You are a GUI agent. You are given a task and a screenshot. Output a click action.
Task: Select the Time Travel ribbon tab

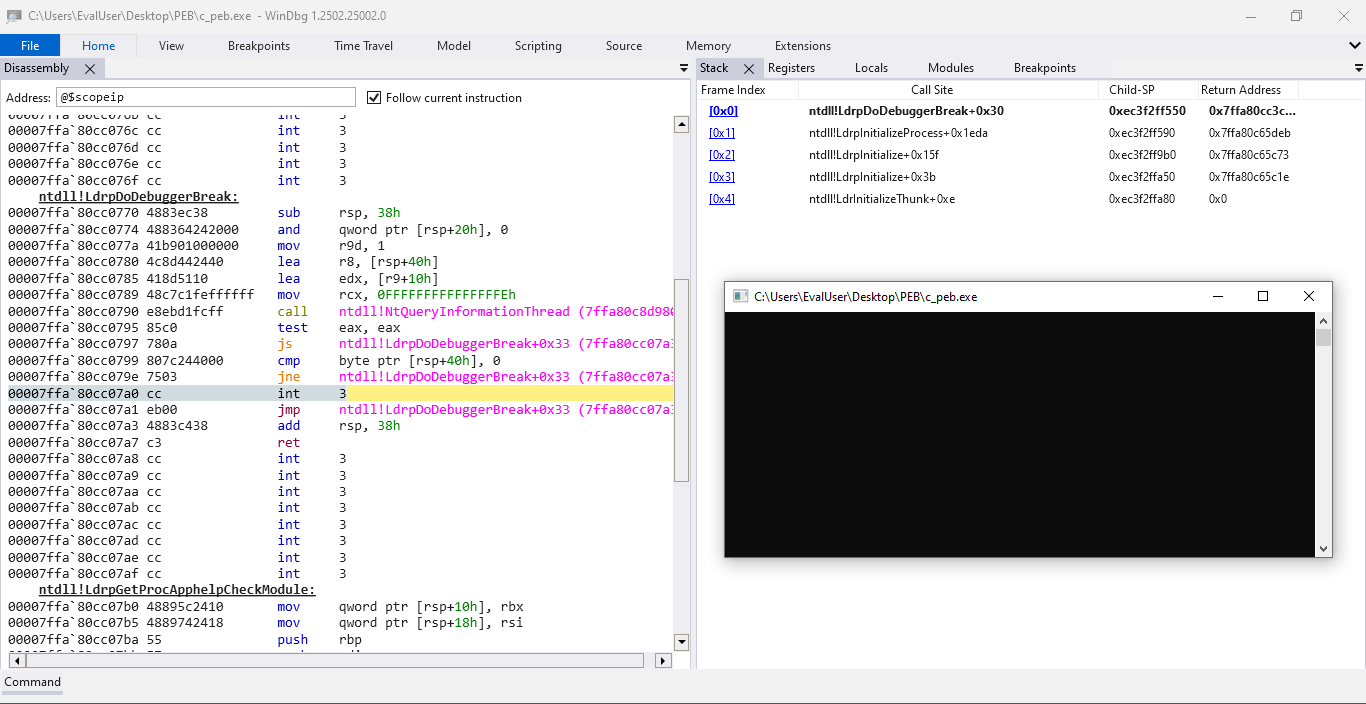(364, 46)
